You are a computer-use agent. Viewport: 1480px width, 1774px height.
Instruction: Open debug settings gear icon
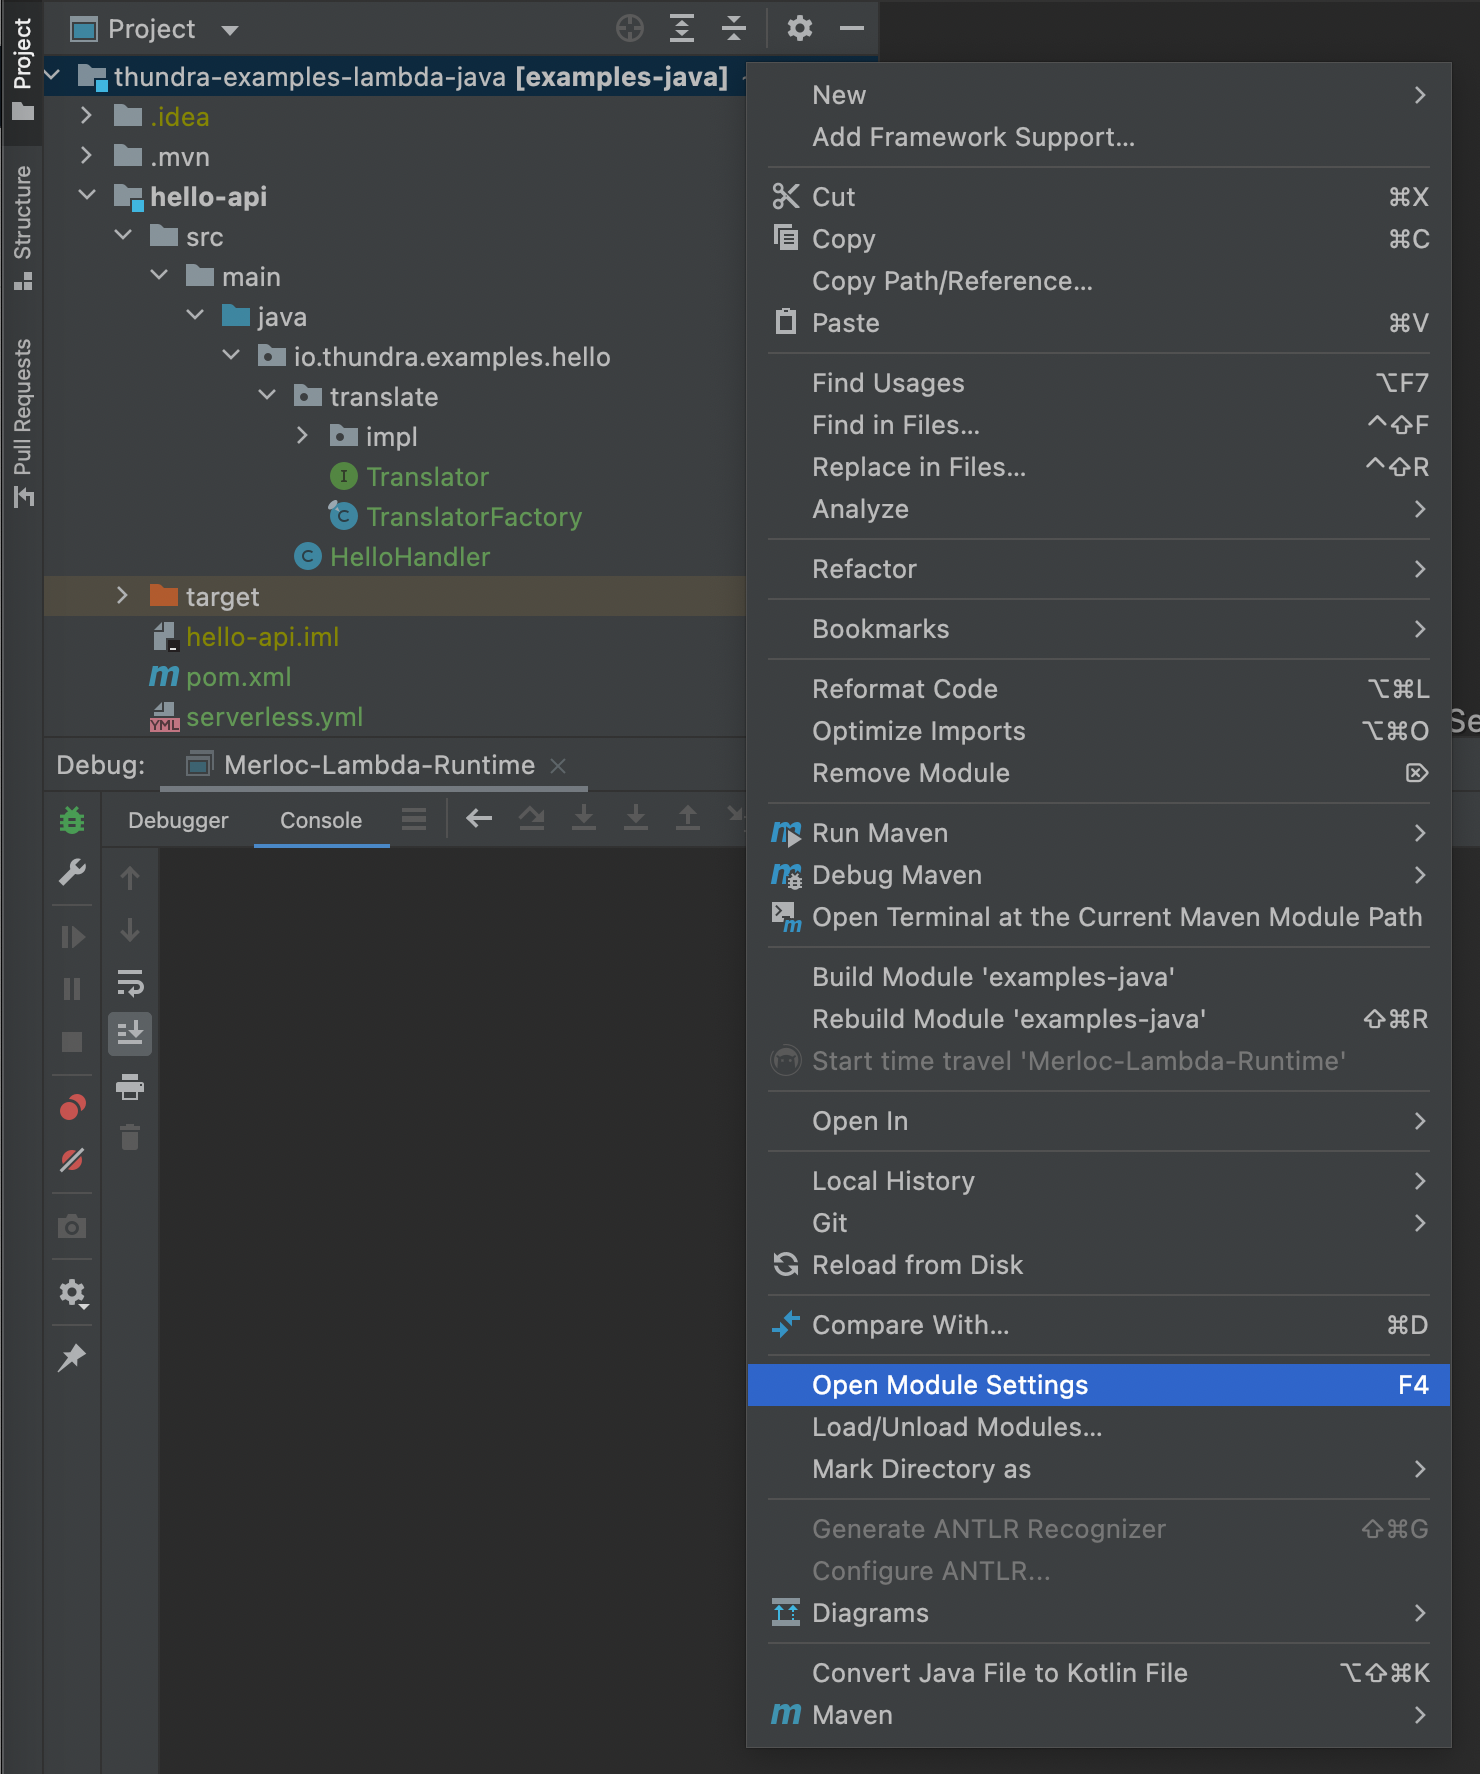[x=73, y=1293]
